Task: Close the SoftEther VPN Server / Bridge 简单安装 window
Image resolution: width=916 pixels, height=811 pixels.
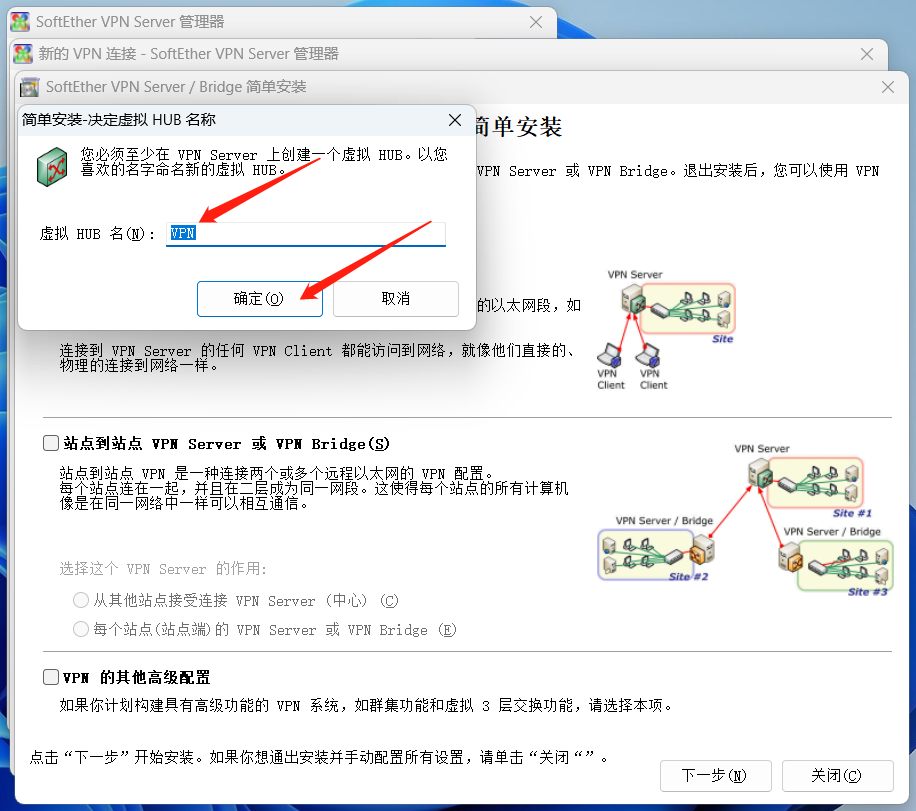Action: pos(887,87)
